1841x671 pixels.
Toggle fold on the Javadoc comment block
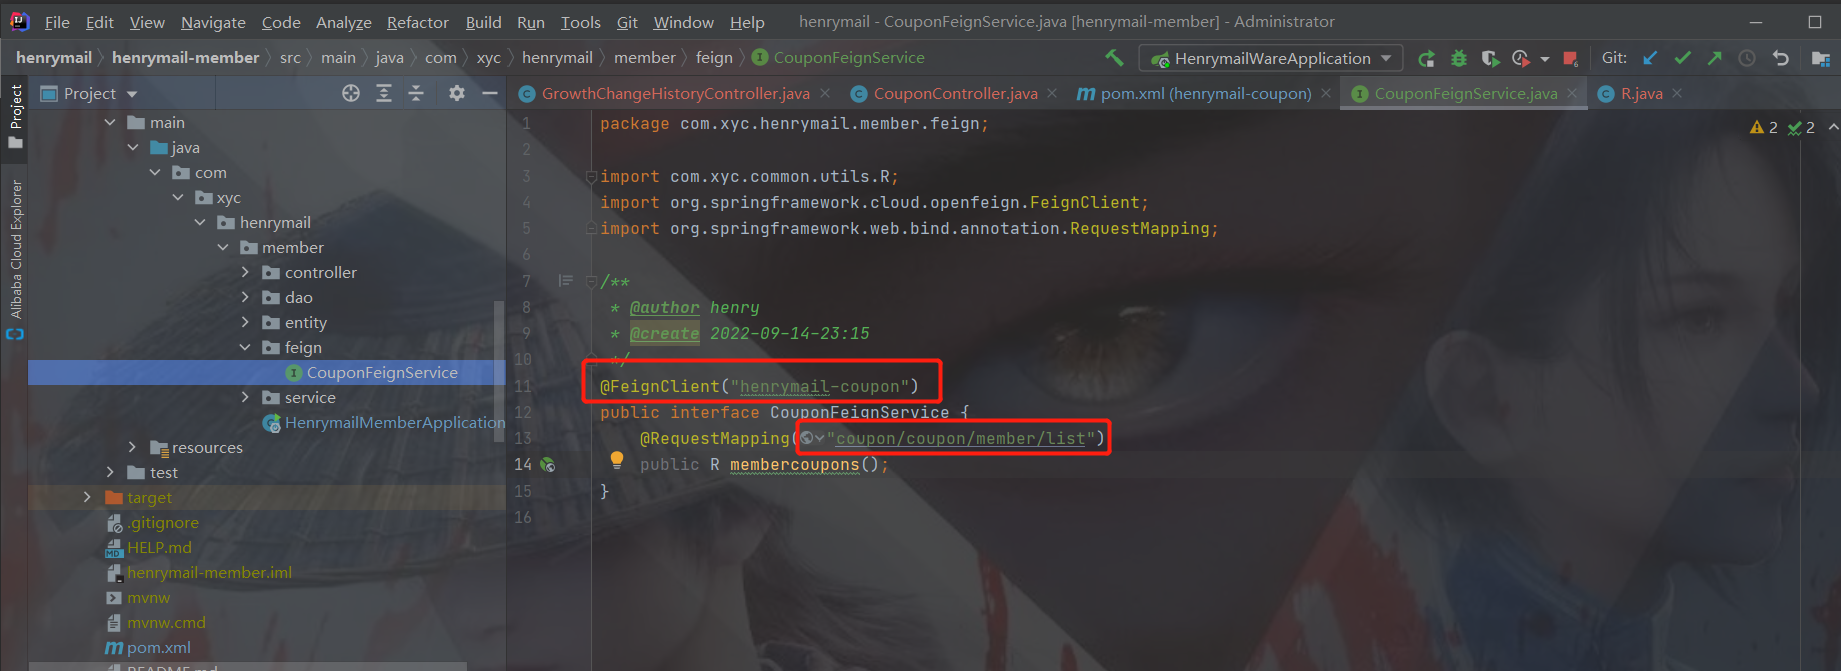591,282
